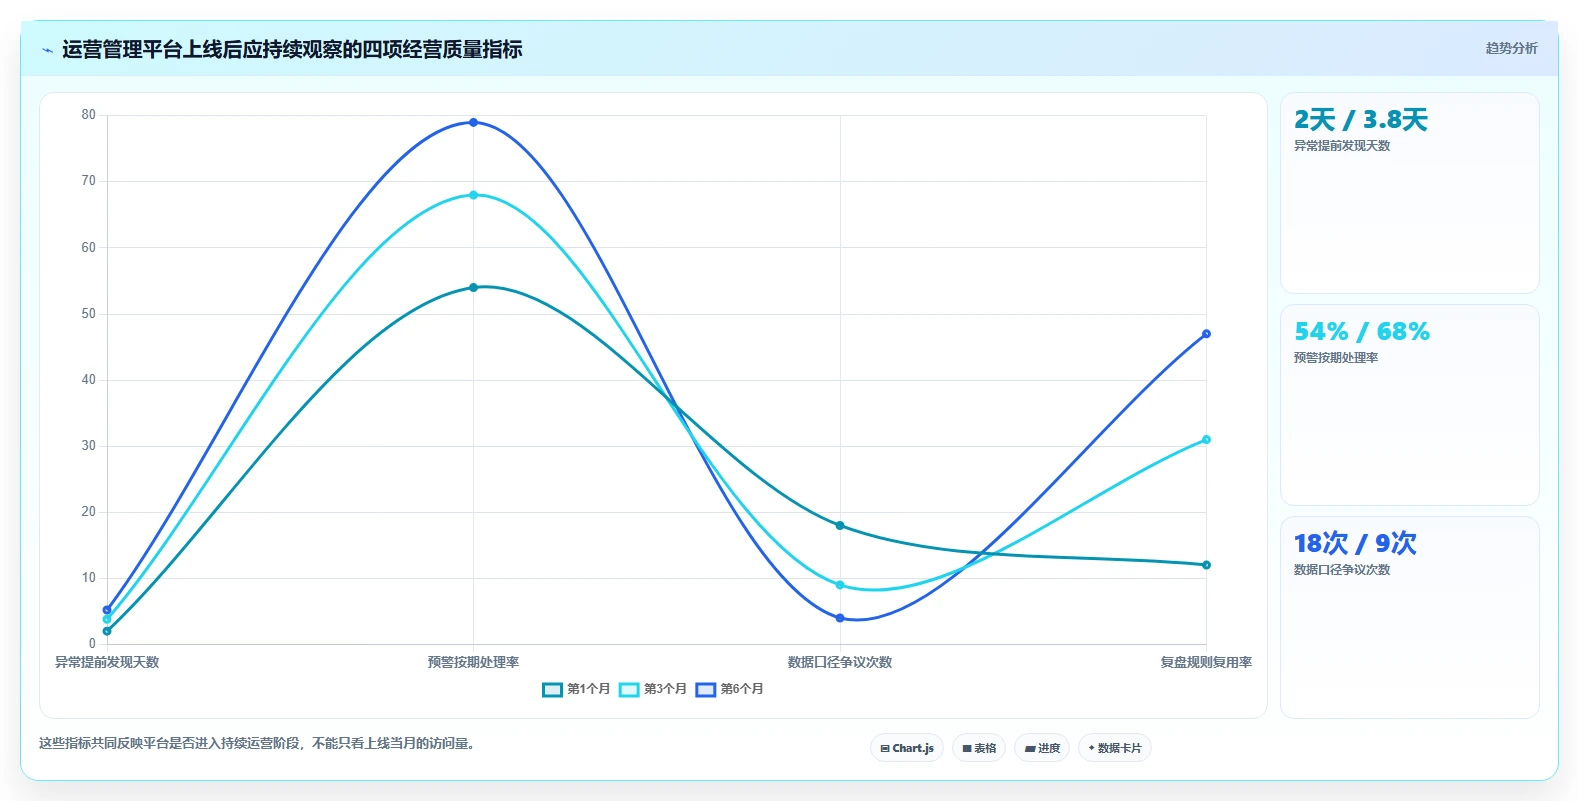Click the header title 运营管理平台上线后应持续观察的四项经营质量指标
The width and height of the screenshot is (1579, 801).
[x=292, y=50]
